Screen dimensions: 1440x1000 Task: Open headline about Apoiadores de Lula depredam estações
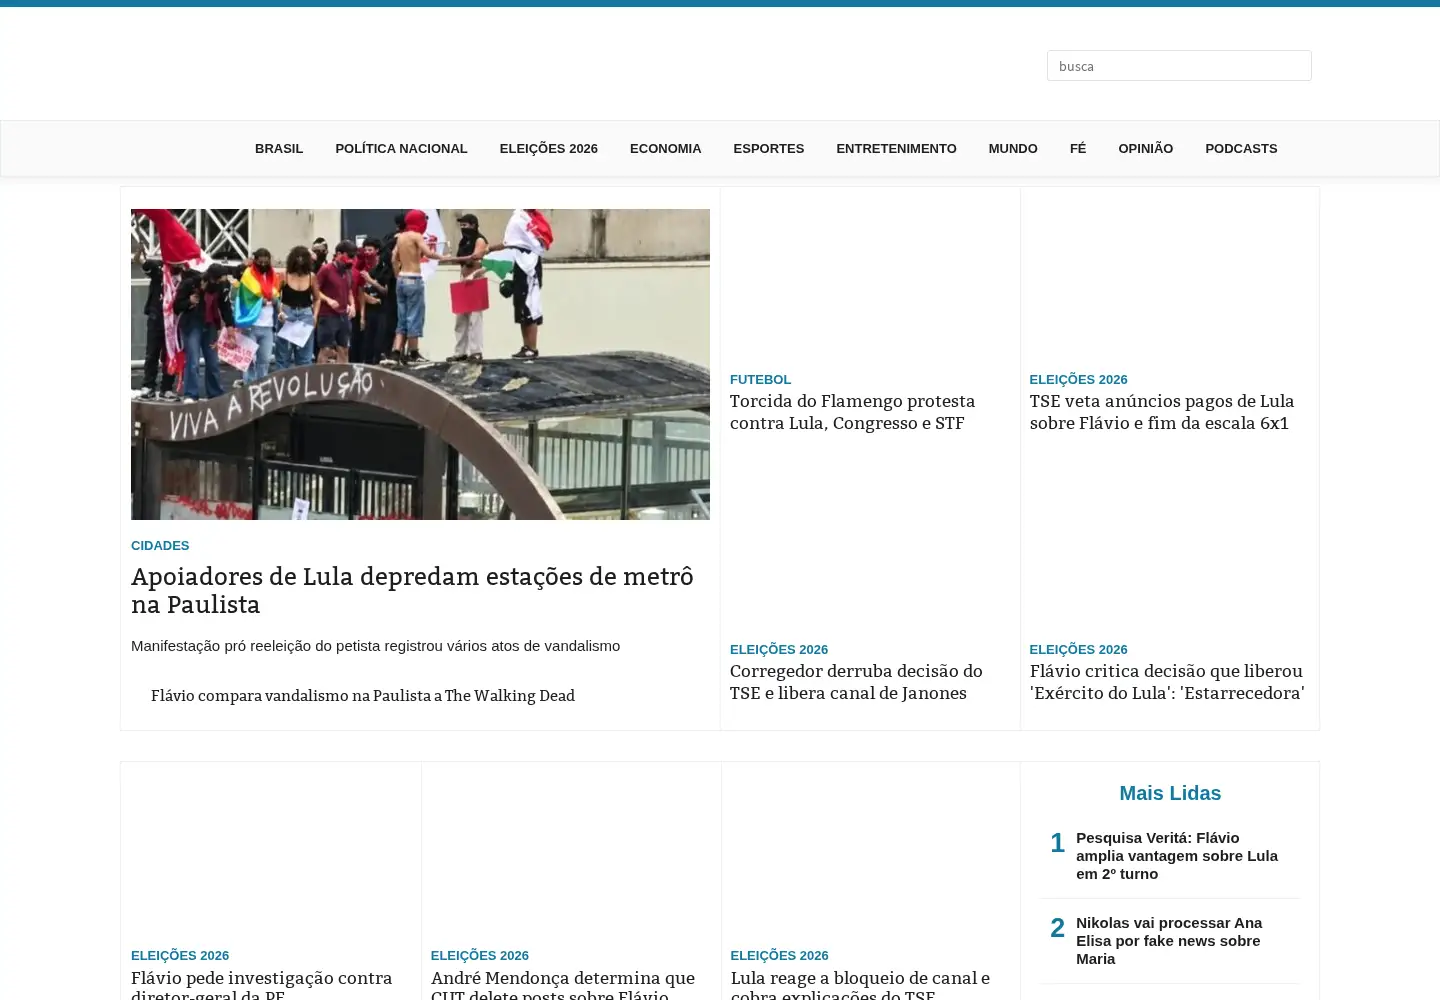coord(412,590)
